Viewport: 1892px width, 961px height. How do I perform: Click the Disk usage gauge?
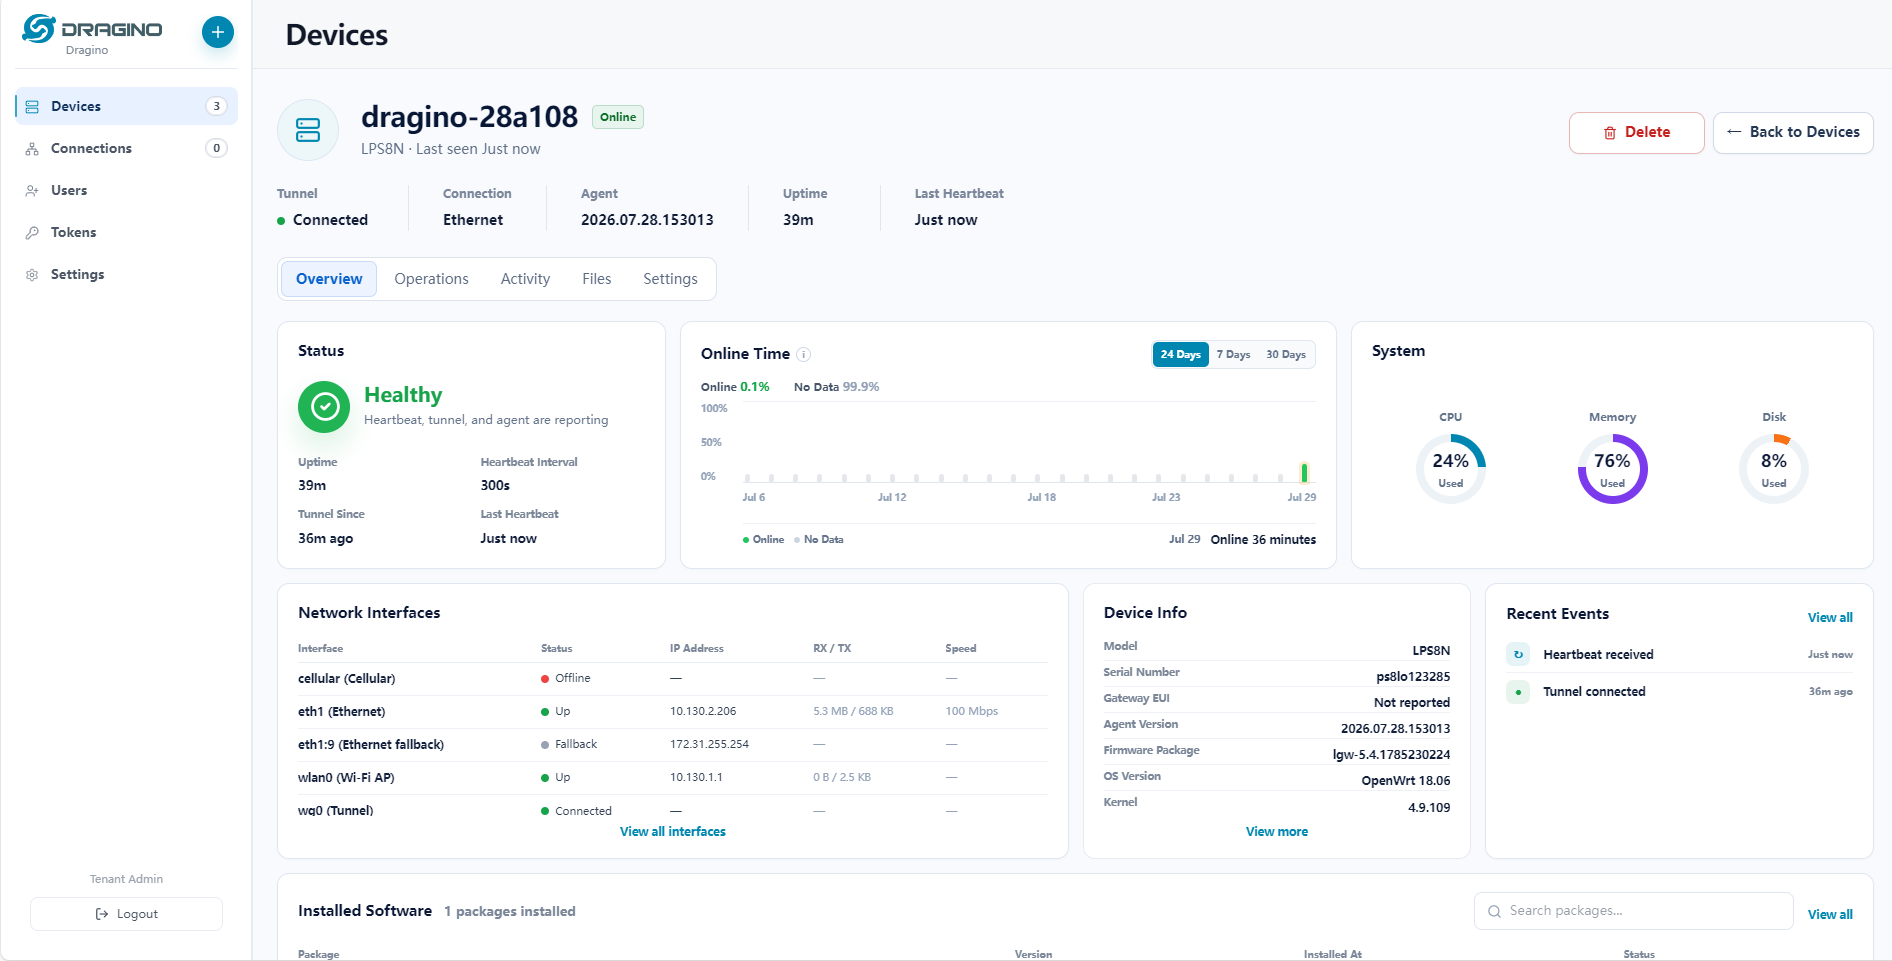1774,469
